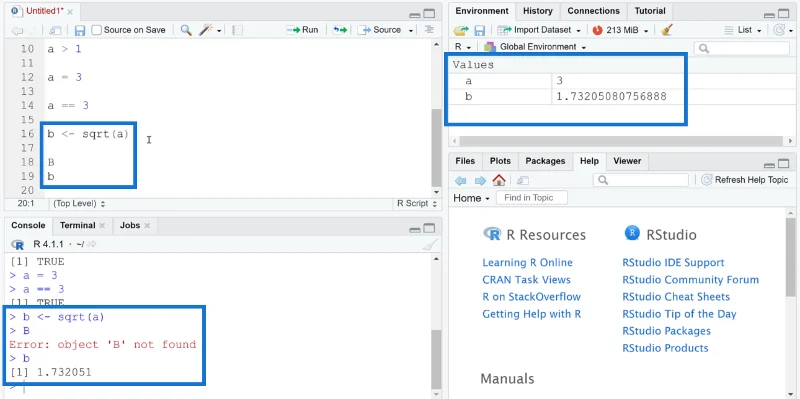Open the R on StackOverflow link

coord(532,296)
